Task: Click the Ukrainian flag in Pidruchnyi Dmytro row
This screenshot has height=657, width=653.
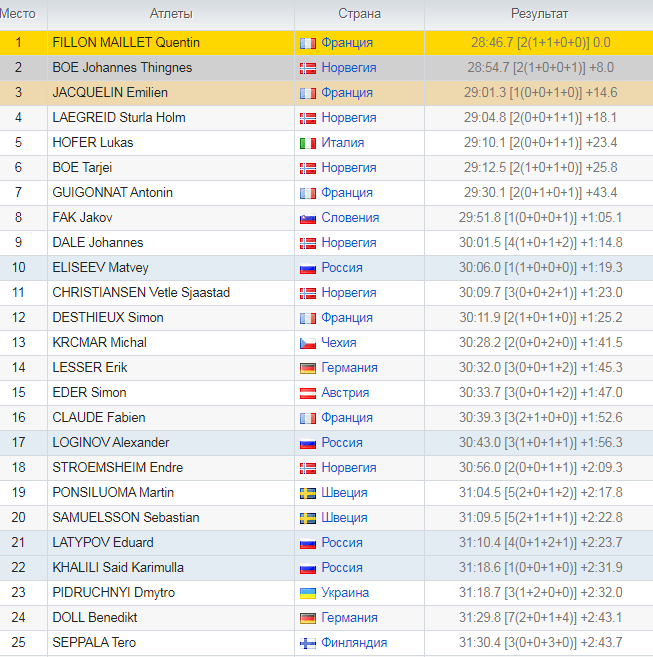Action: (308, 593)
